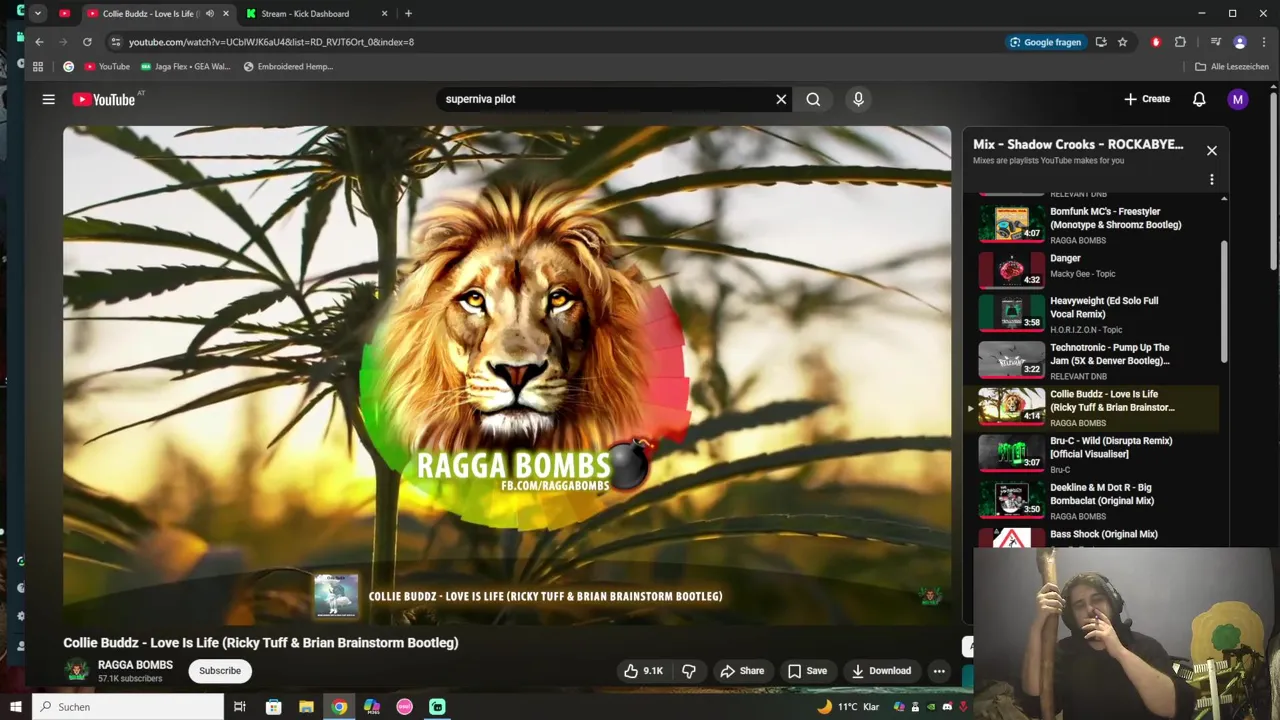1280x720 pixels.
Task: Expand the Alle Lesezeichen bookmarks folder
Action: pyautogui.click(x=1232, y=67)
